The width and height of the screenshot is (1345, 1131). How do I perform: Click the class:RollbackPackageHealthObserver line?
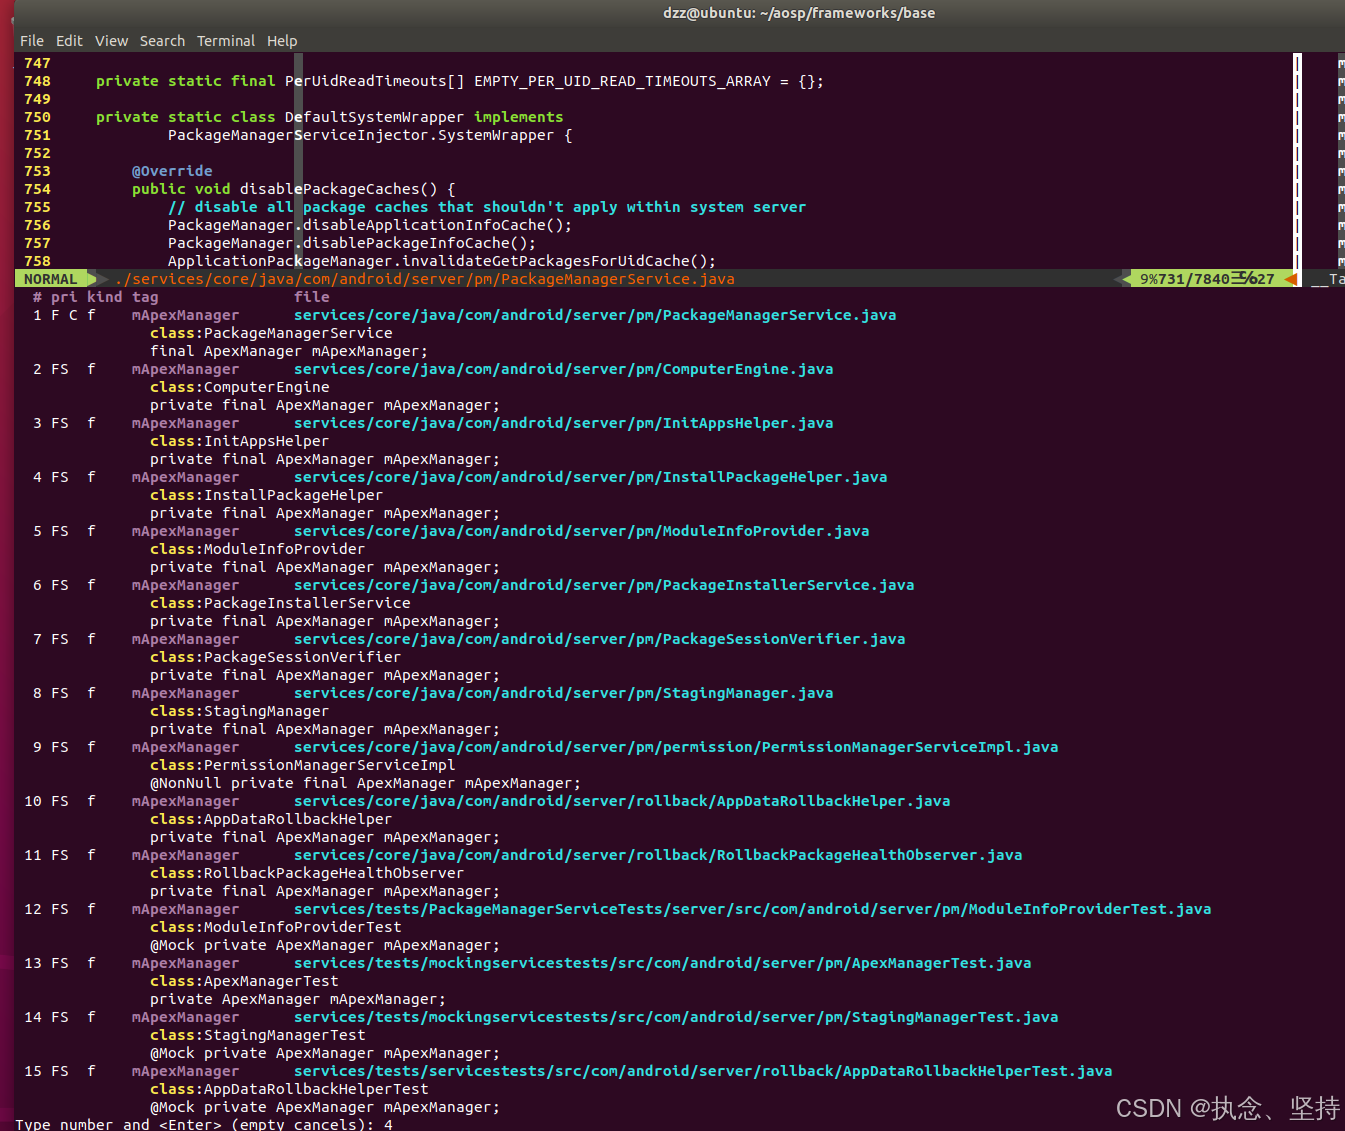(307, 873)
